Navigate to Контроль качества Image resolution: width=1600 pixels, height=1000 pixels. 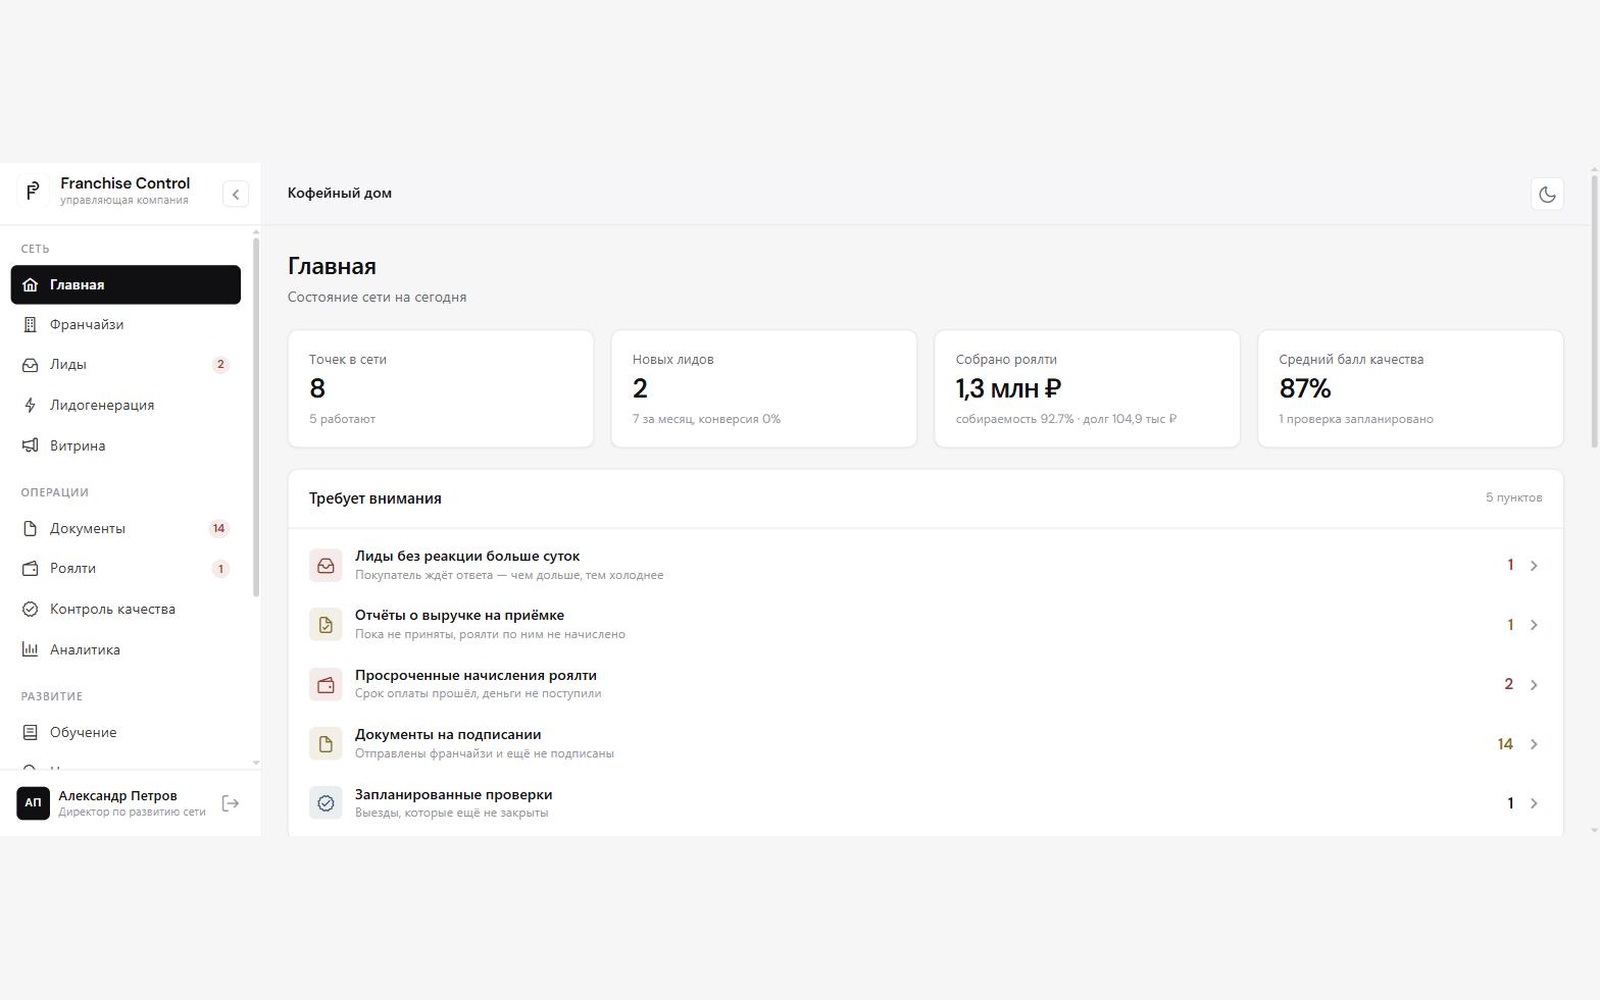click(x=126, y=609)
